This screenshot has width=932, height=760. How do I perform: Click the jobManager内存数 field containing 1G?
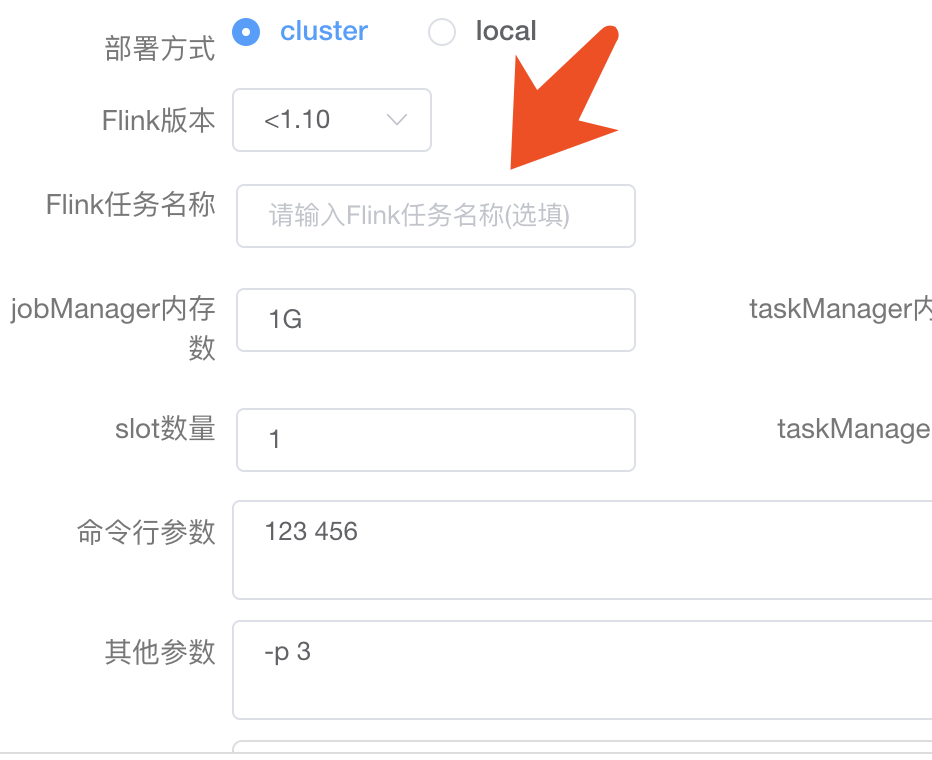(436, 320)
